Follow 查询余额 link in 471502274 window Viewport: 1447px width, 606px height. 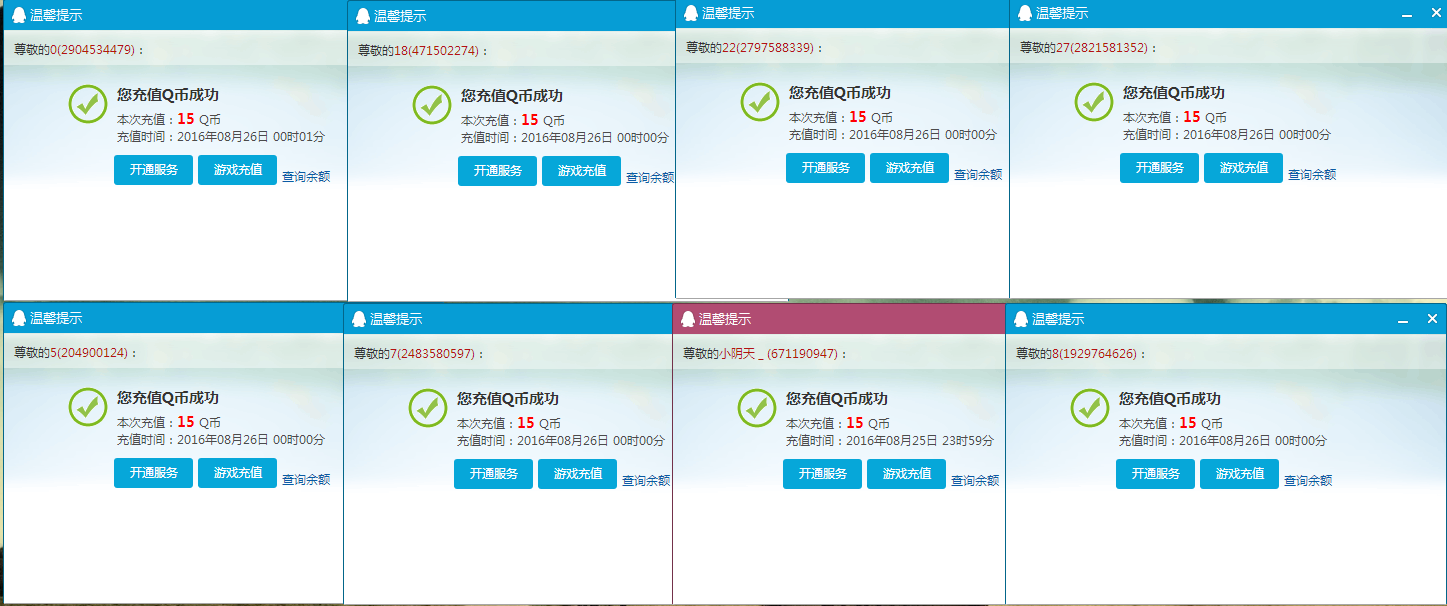(x=650, y=178)
